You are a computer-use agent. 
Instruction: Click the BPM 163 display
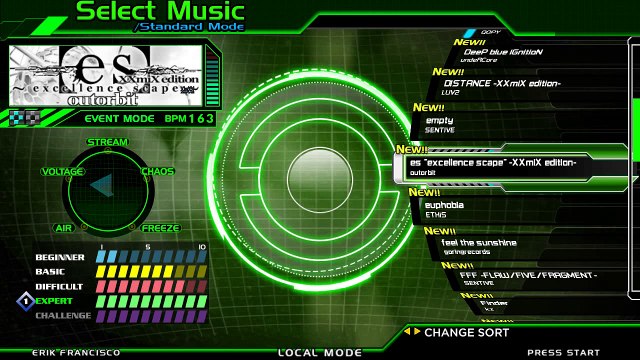coord(189,119)
